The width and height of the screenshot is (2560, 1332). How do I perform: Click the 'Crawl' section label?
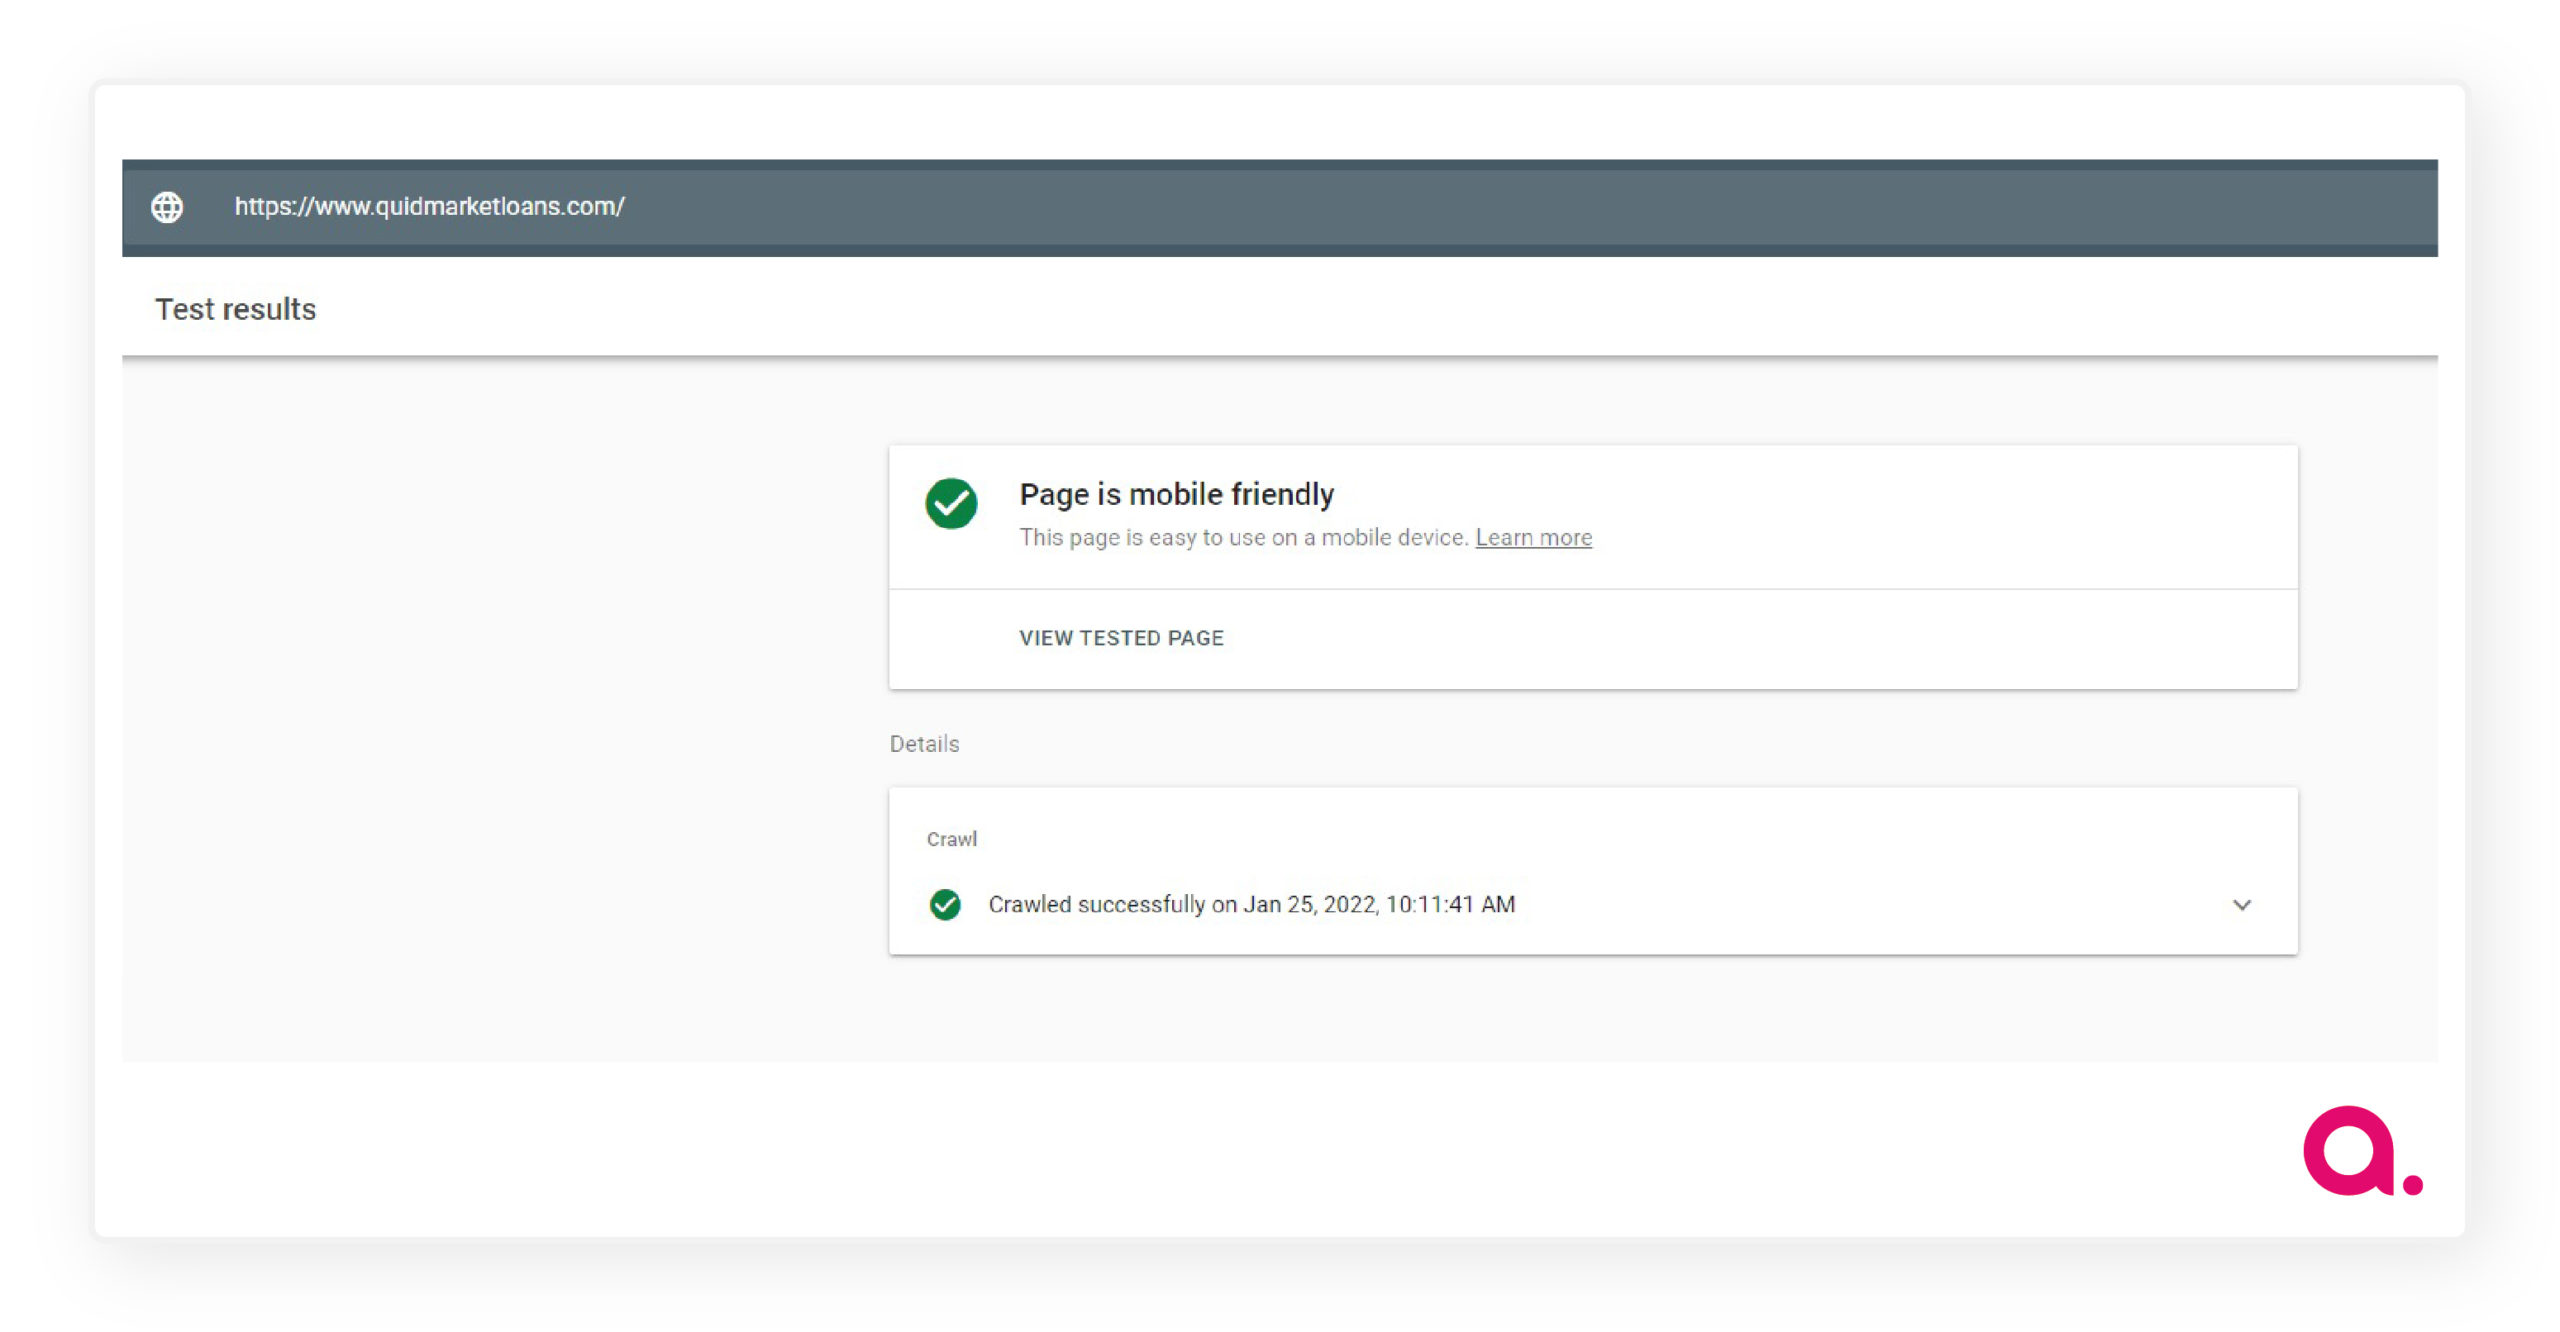[951, 839]
